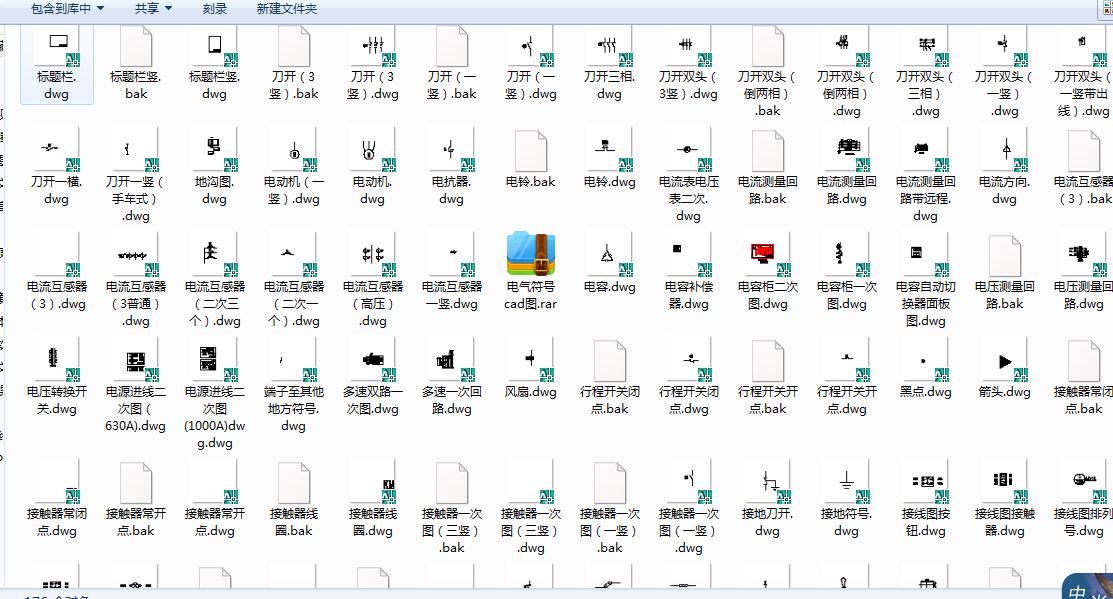The height and width of the screenshot is (599, 1113).
Task: Open the 黑点.dwg file
Action: pos(924,375)
